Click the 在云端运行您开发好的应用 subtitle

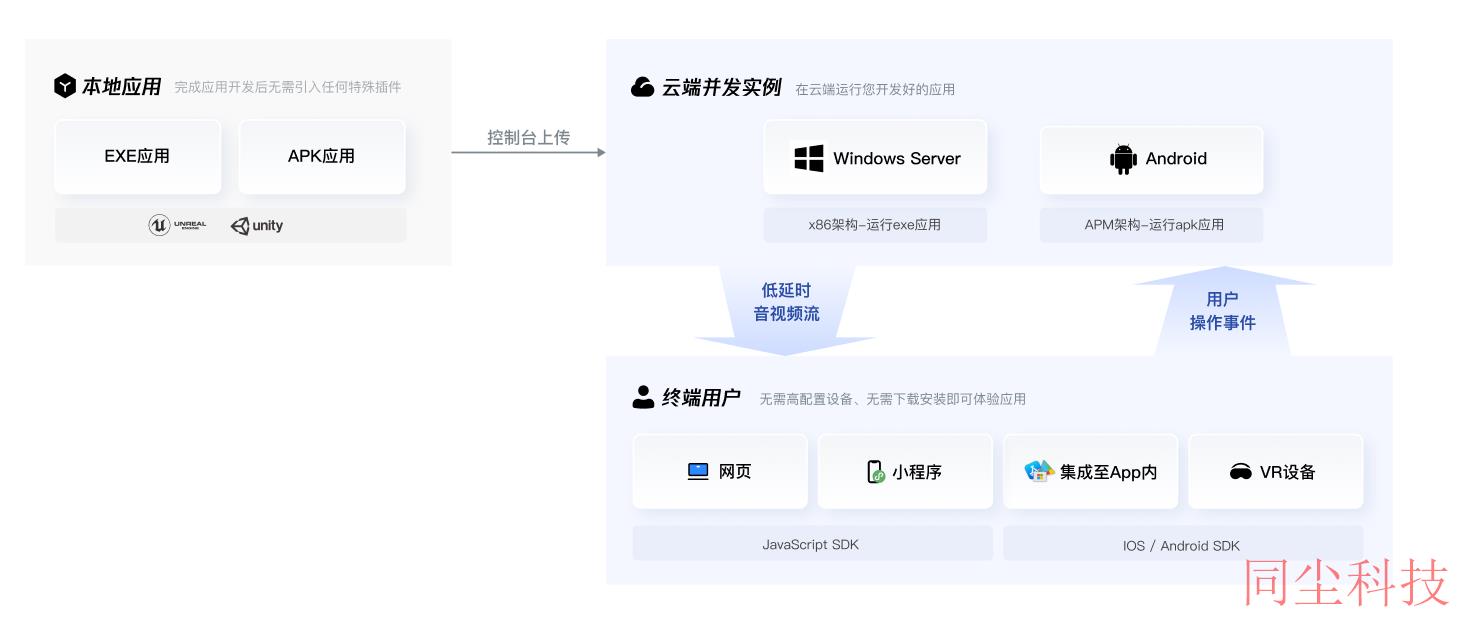coord(875,89)
